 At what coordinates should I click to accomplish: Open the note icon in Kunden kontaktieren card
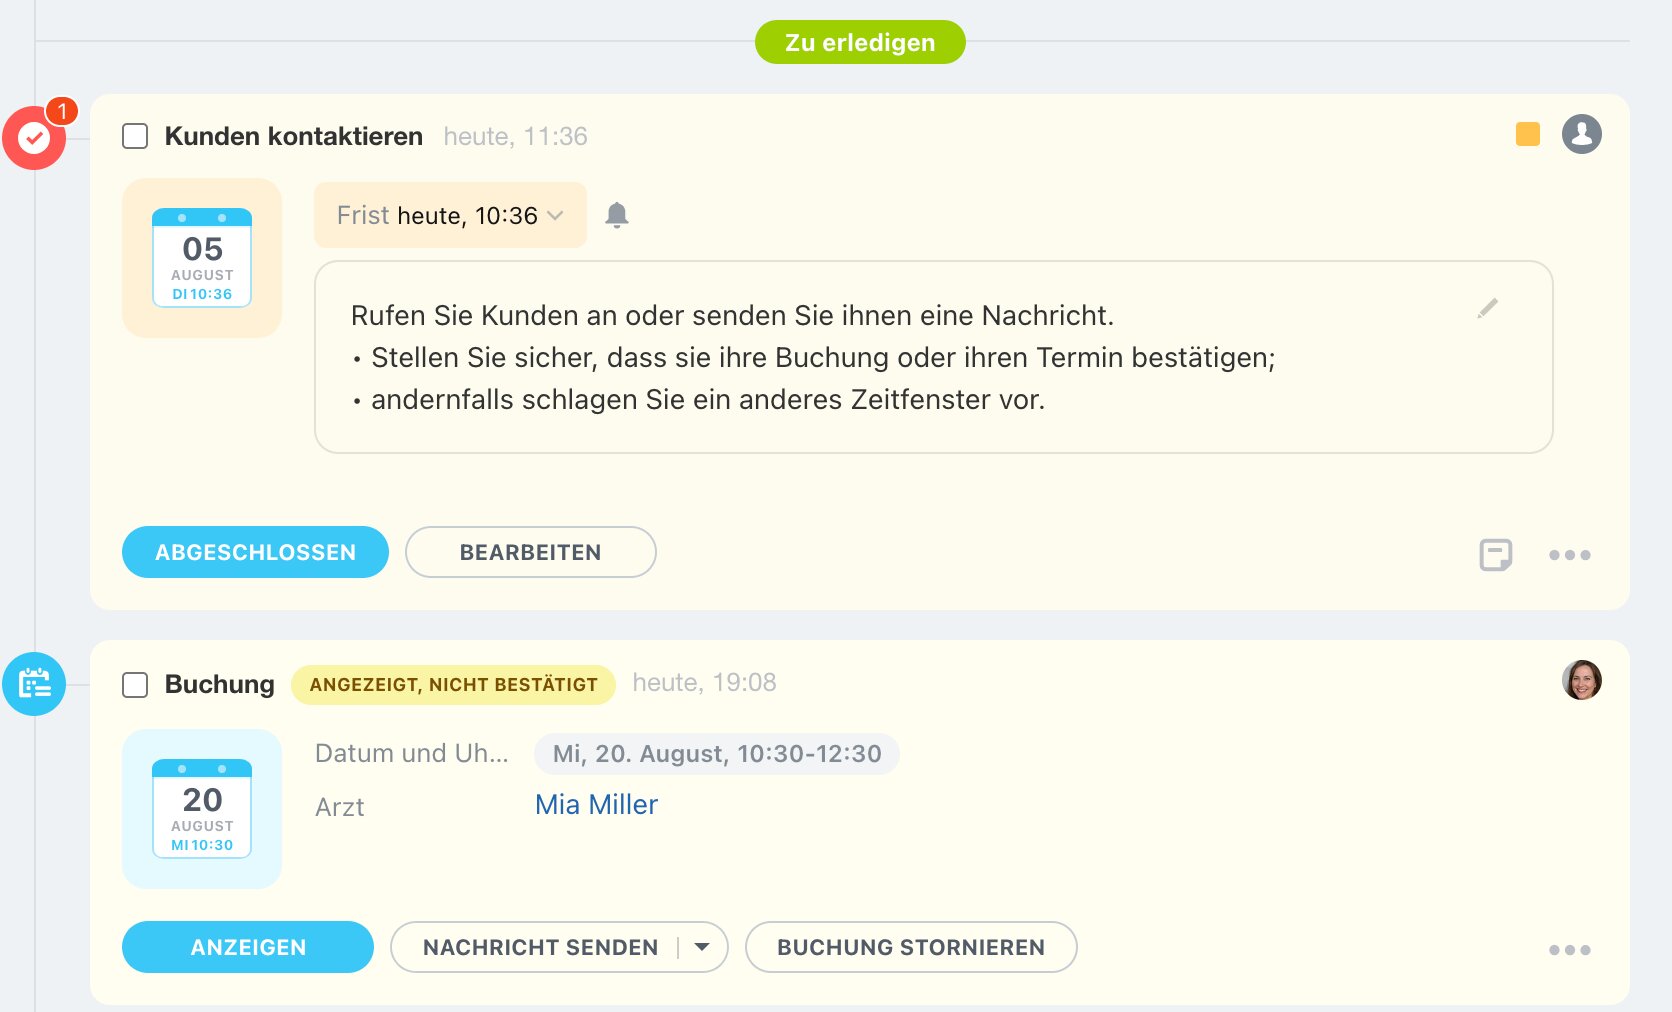(x=1495, y=554)
